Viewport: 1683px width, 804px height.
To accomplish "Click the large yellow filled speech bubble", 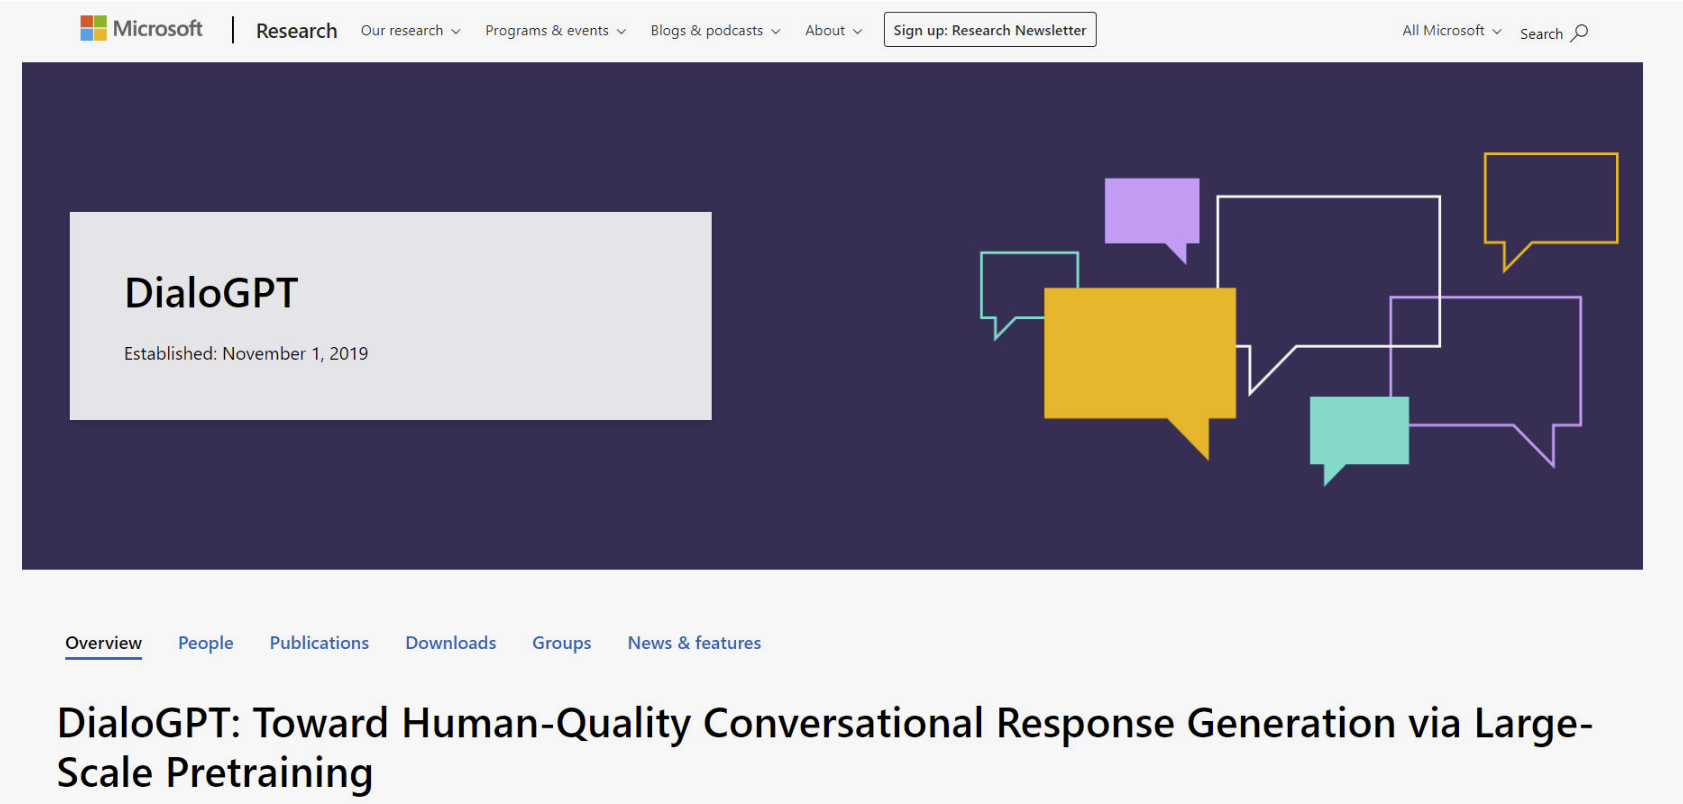I will [x=1139, y=353].
